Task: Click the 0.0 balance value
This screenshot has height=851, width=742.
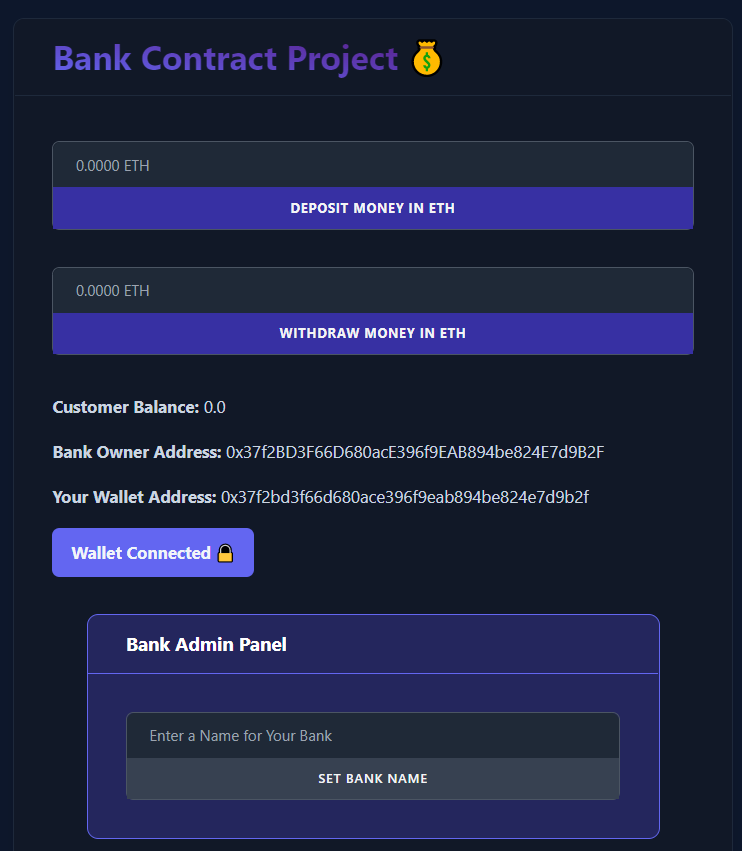Action: point(216,407)
